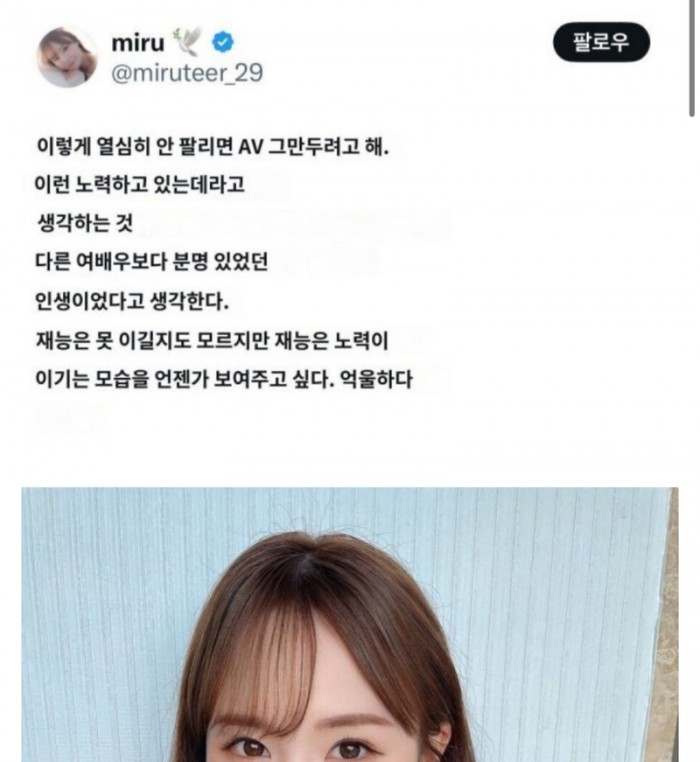Click the line 다른 여배우보다 분명 있었던
The image size is (700, 762).
click(x=151, y=262)
